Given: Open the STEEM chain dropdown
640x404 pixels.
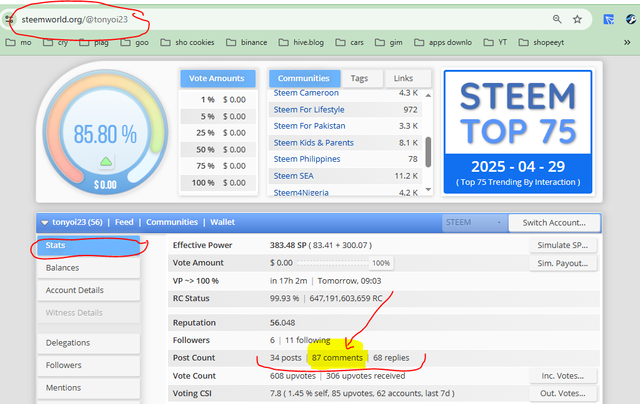Looking at the screenshot, I should point(474,222).
